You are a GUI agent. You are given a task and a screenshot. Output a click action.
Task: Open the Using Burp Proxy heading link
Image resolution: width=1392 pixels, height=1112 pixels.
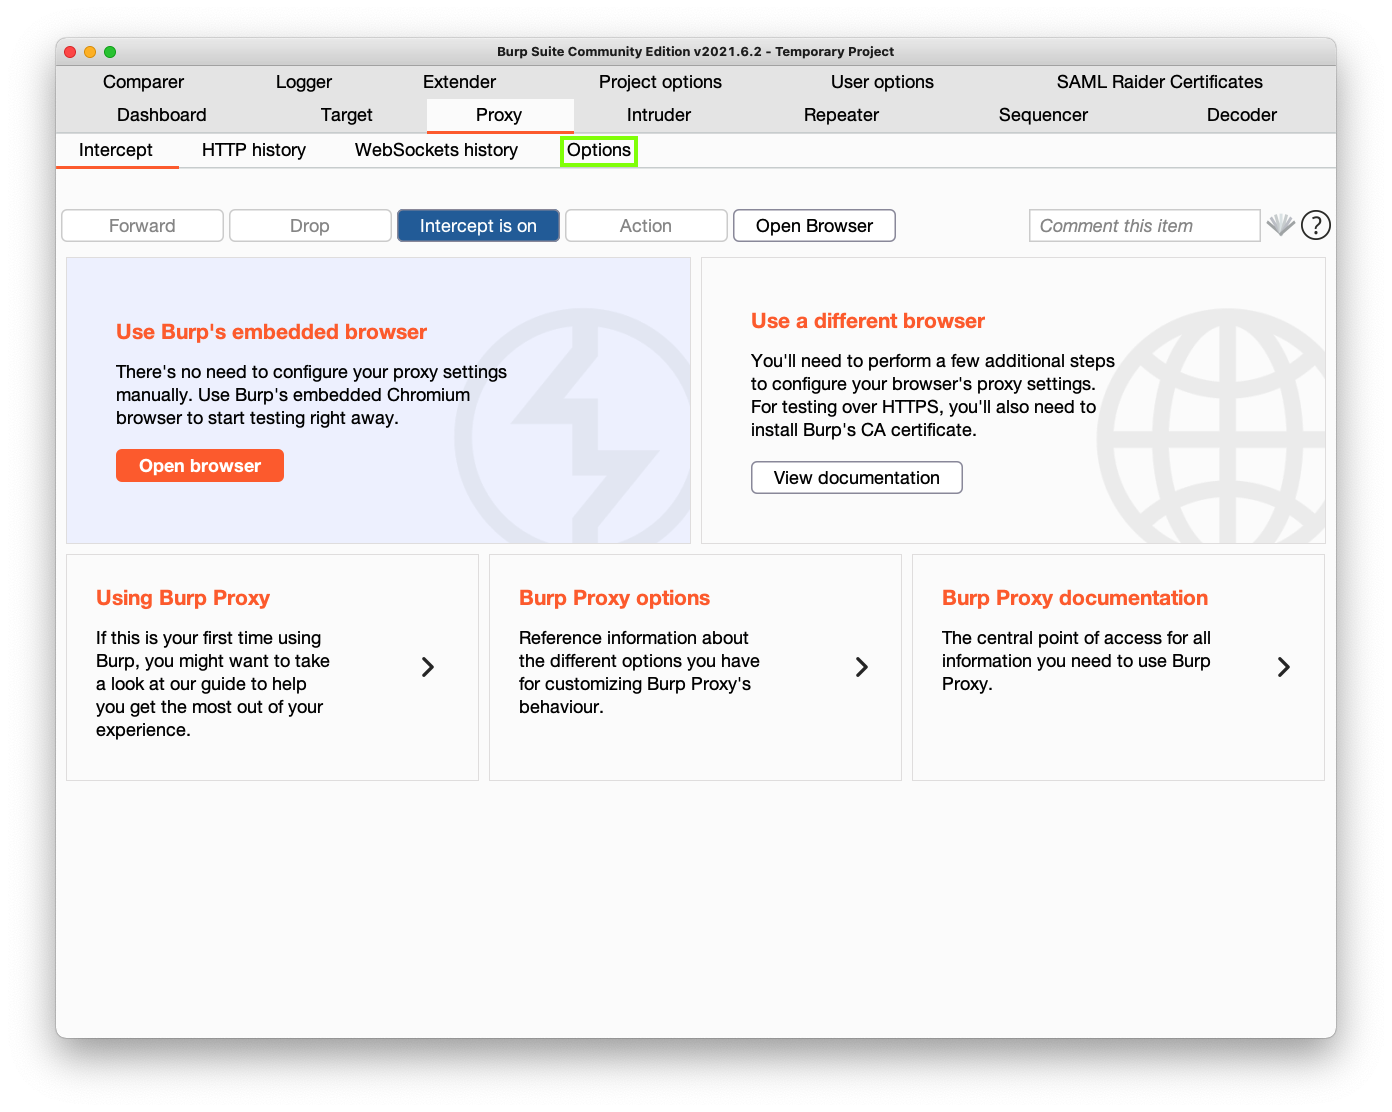[x=183, y=598]
